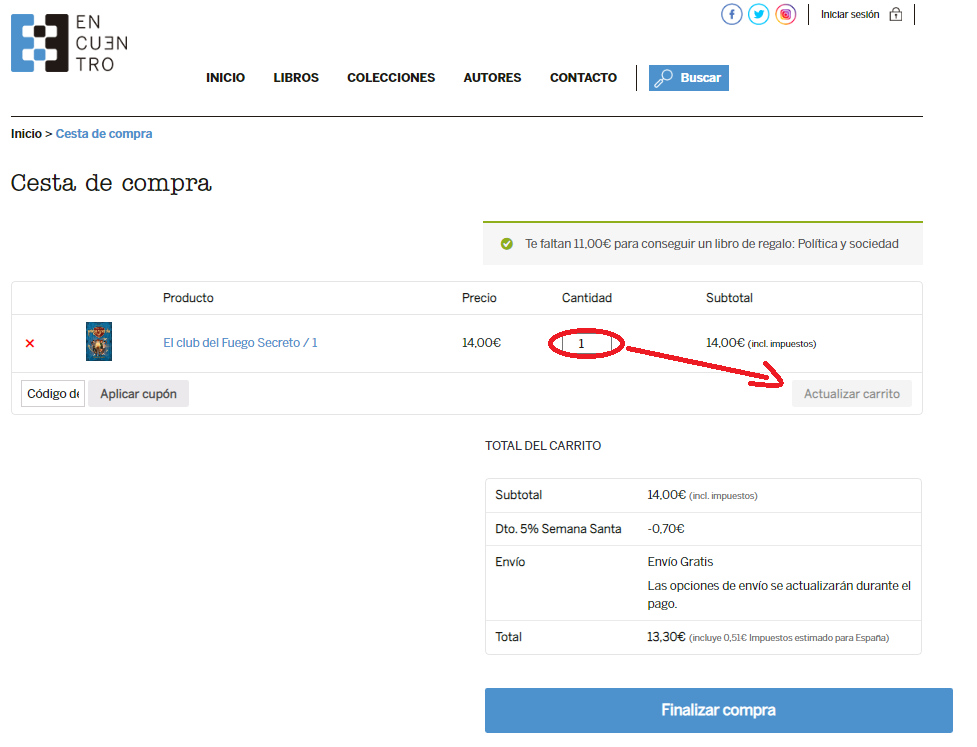Image resolution: width=977 pixels, height=747 pixels.
Task: Open the Facebook social icon
Action: (732, 14)
